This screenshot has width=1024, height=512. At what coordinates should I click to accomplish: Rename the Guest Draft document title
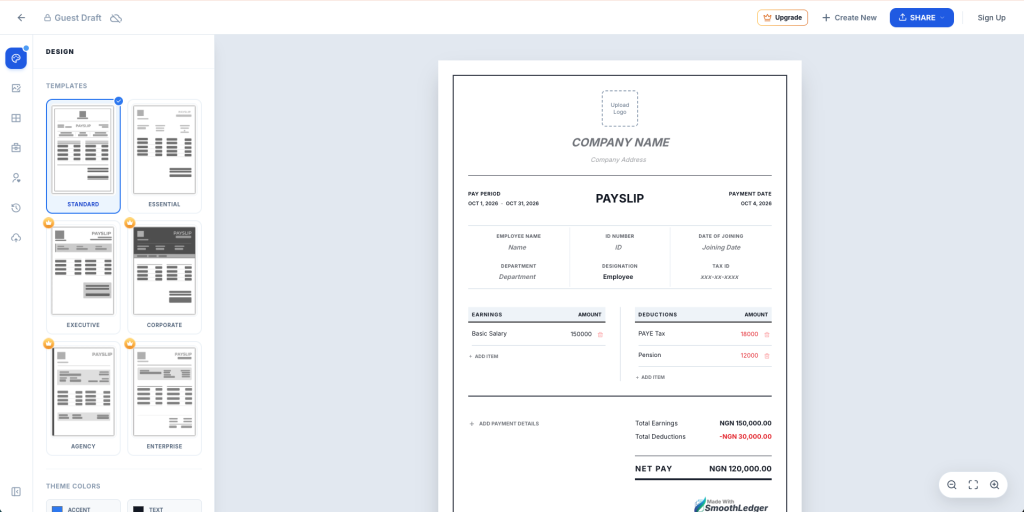[78, 18]
